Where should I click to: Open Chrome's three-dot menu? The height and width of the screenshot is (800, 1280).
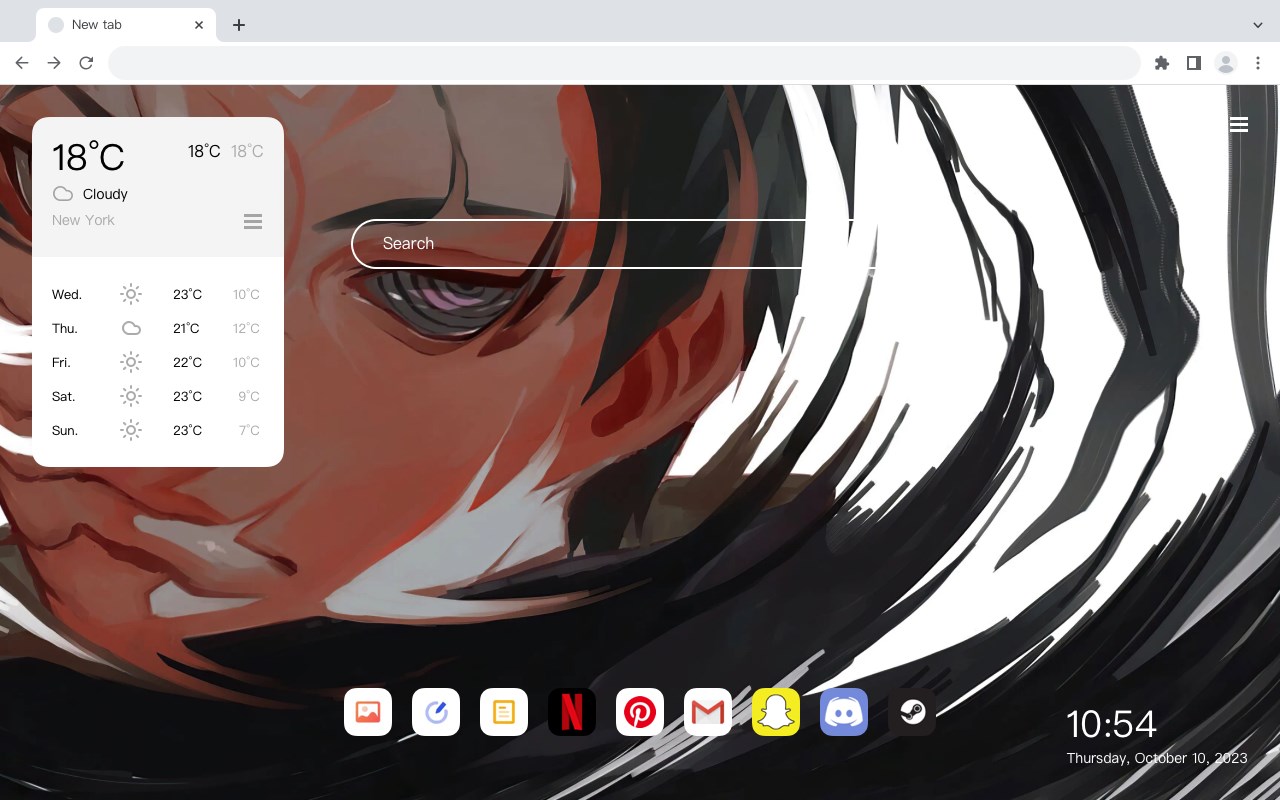point(1258,63)
